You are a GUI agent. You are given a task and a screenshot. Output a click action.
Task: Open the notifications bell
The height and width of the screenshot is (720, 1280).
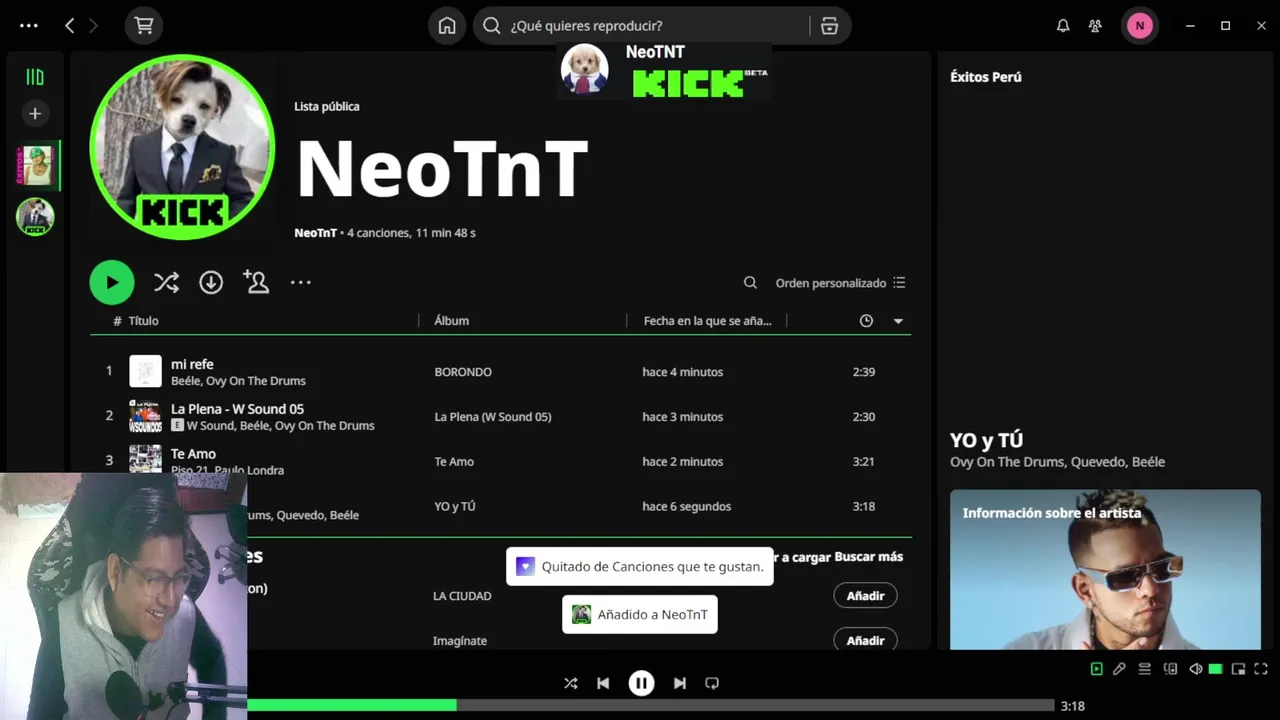1063,26
